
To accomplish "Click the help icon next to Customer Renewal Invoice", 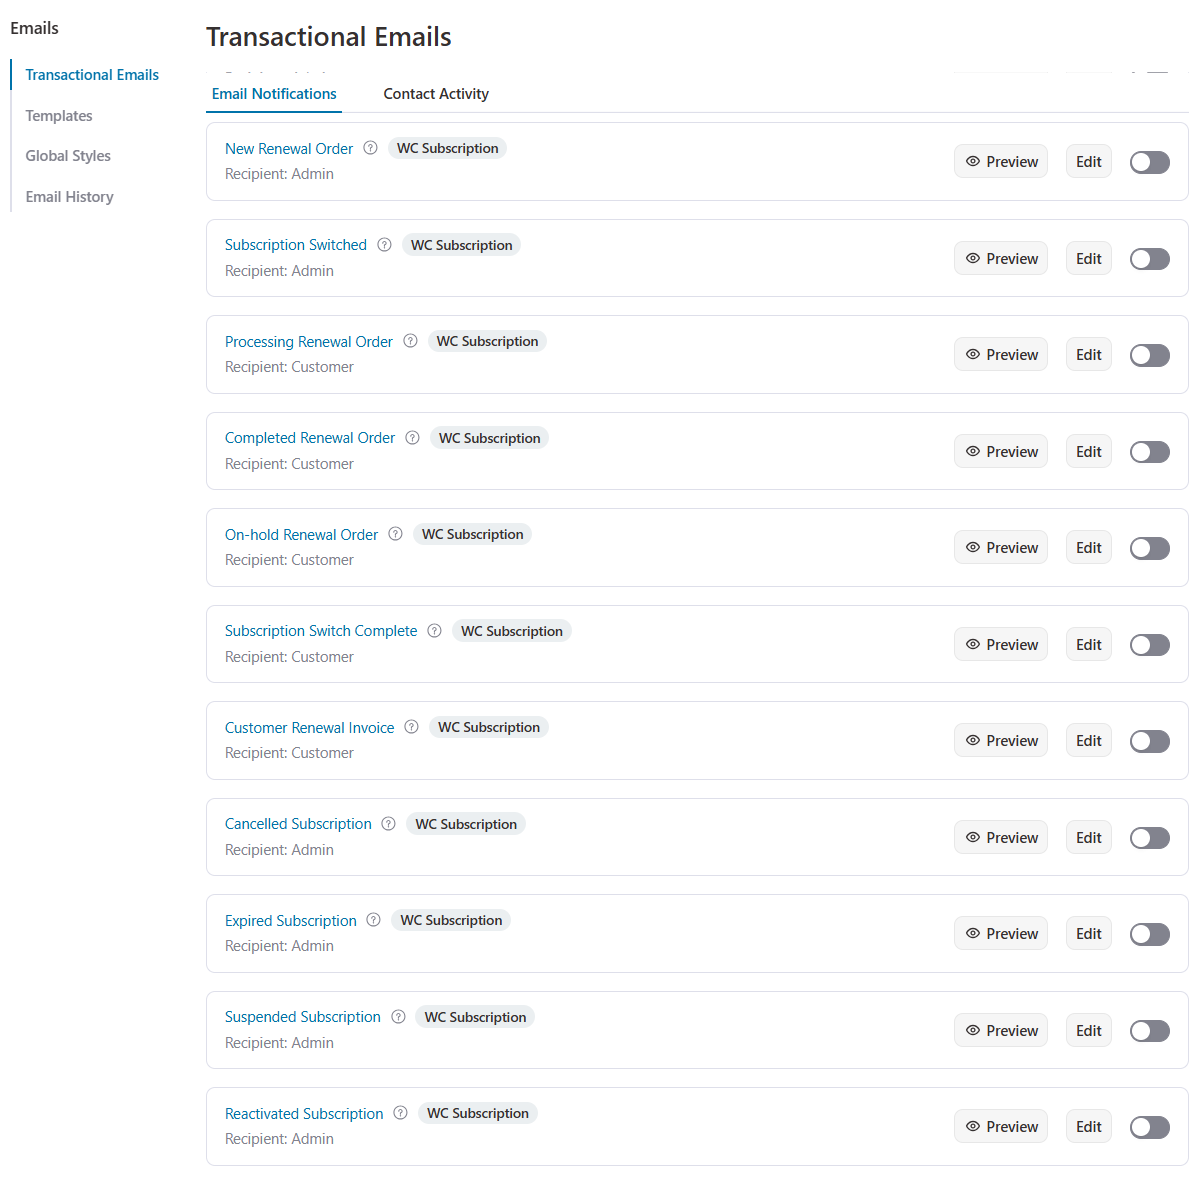I will pyautogui.click(x=411, y=727).
